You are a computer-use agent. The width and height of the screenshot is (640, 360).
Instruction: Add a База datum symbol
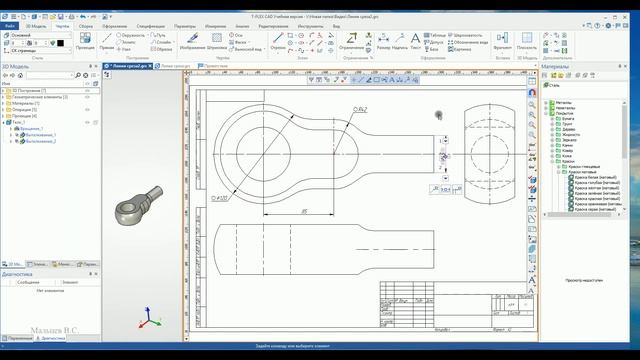point(431,49)
